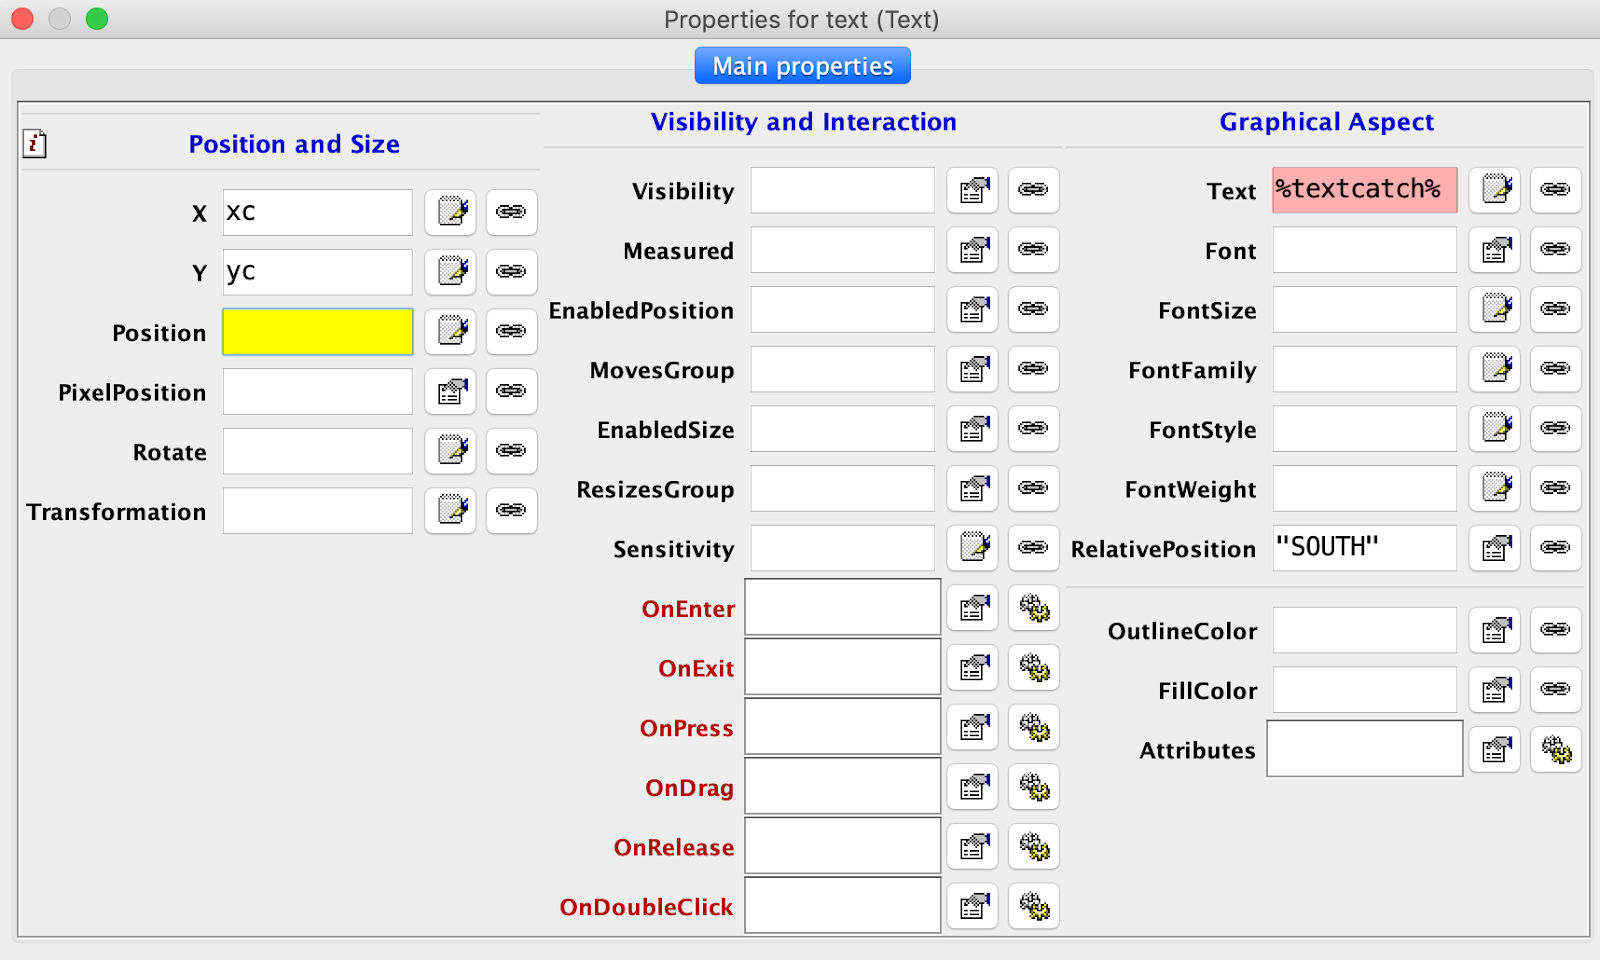Click the info icon beside Position and Size
Viewport: 1600px width, 960px height.
(x=35, y=144)
